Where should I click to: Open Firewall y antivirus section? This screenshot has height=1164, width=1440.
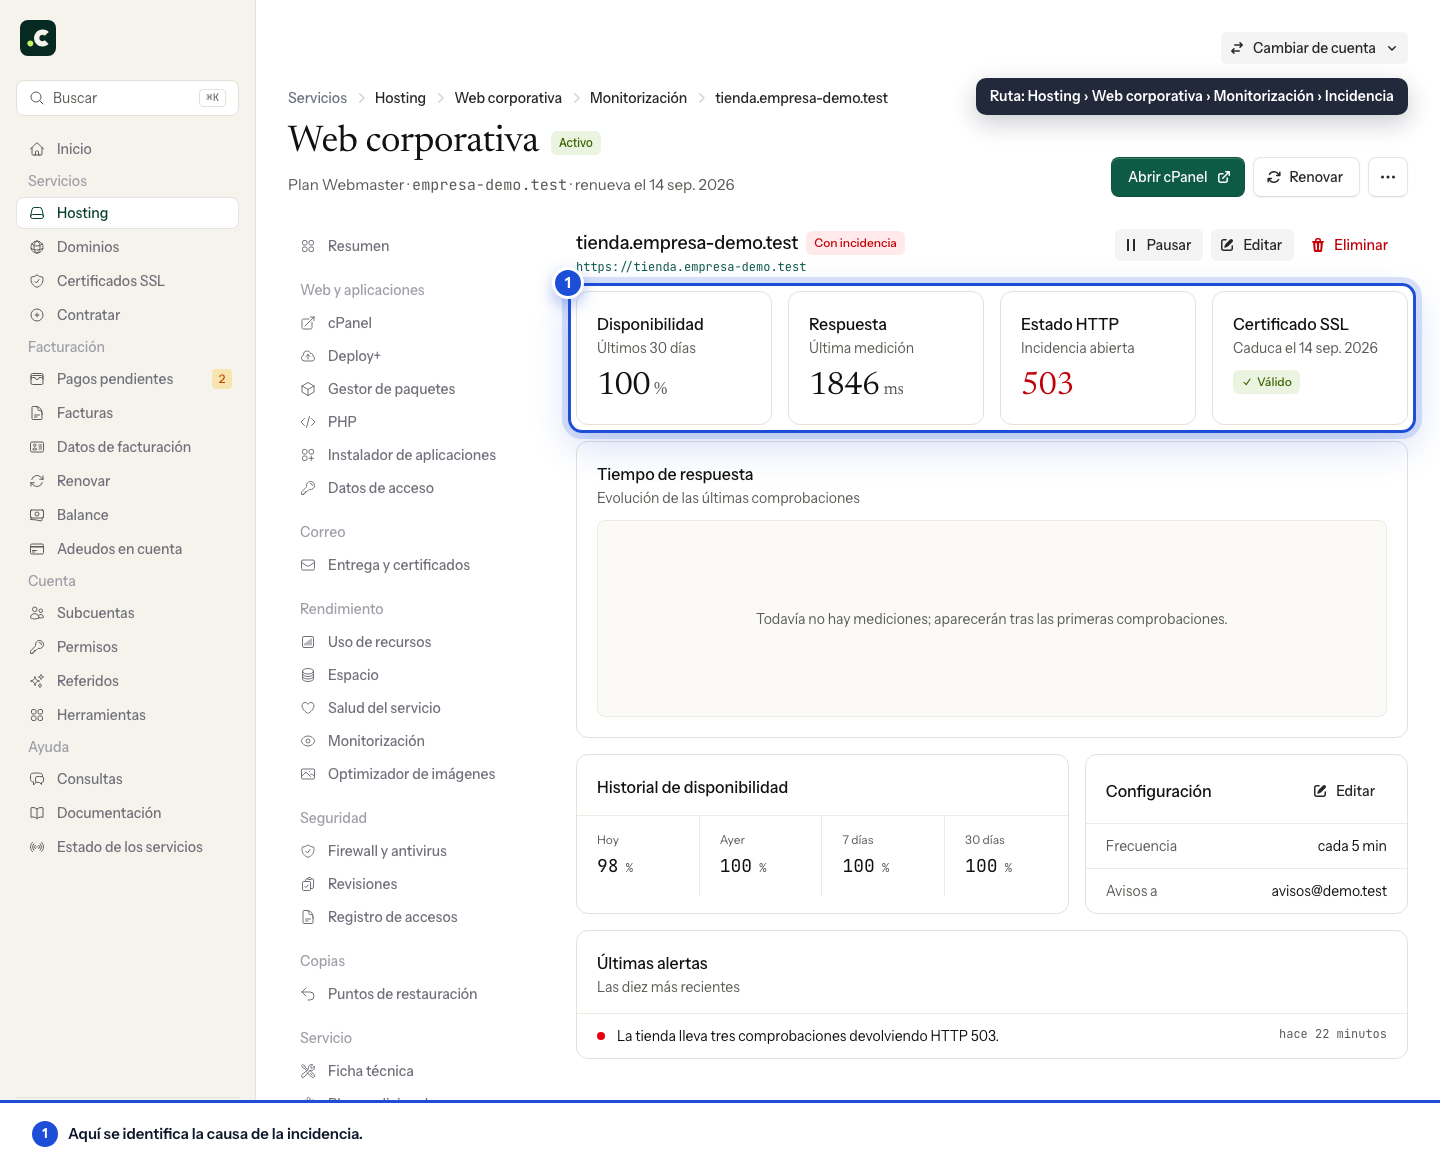click(x=387, y=851)
